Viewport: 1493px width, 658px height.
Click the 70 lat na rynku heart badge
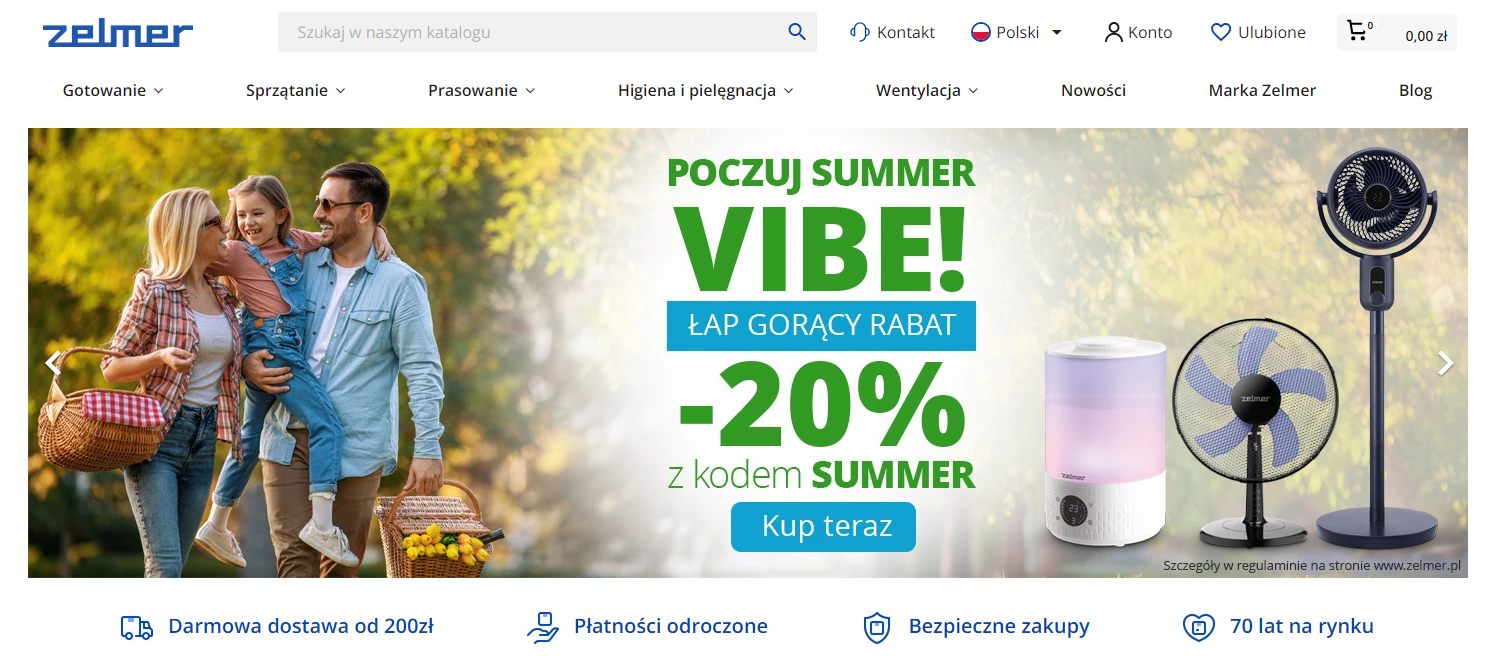1198,627
